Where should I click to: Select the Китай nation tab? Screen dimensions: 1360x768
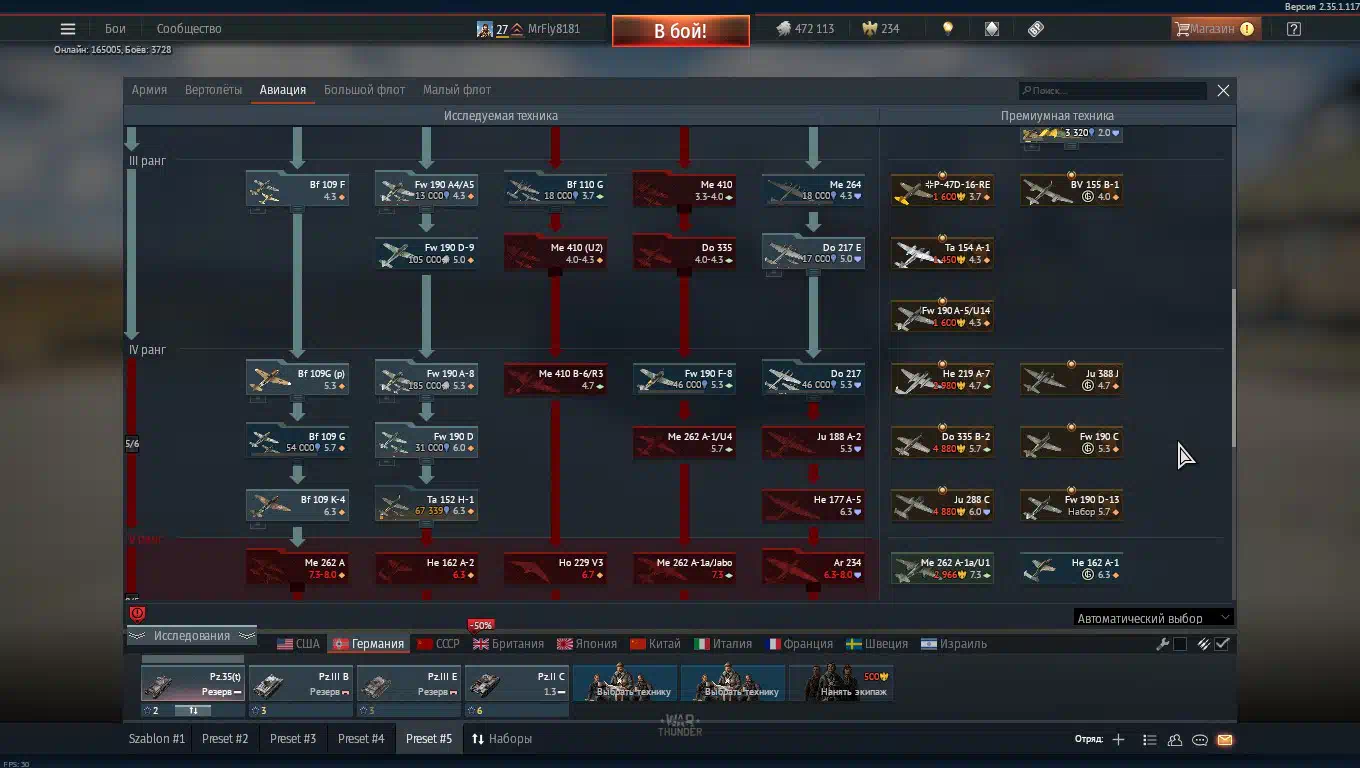(x=656, y=644)
